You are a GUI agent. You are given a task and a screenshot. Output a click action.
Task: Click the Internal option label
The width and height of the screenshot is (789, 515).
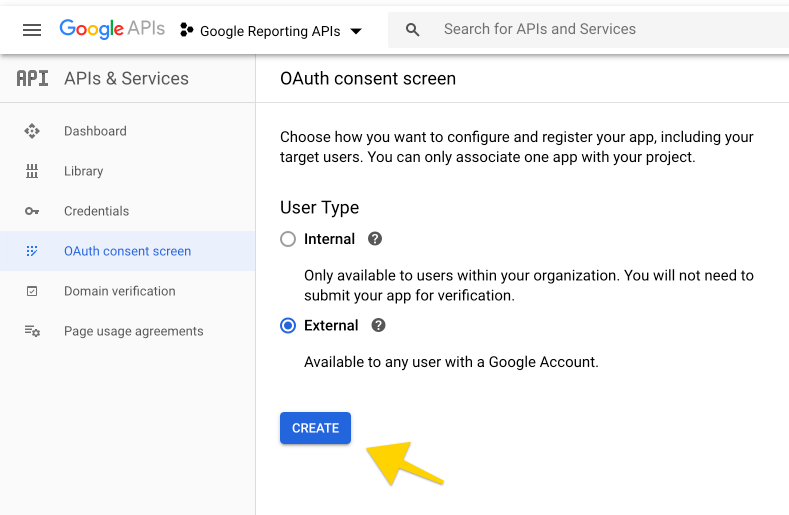(x=330, y=239)
